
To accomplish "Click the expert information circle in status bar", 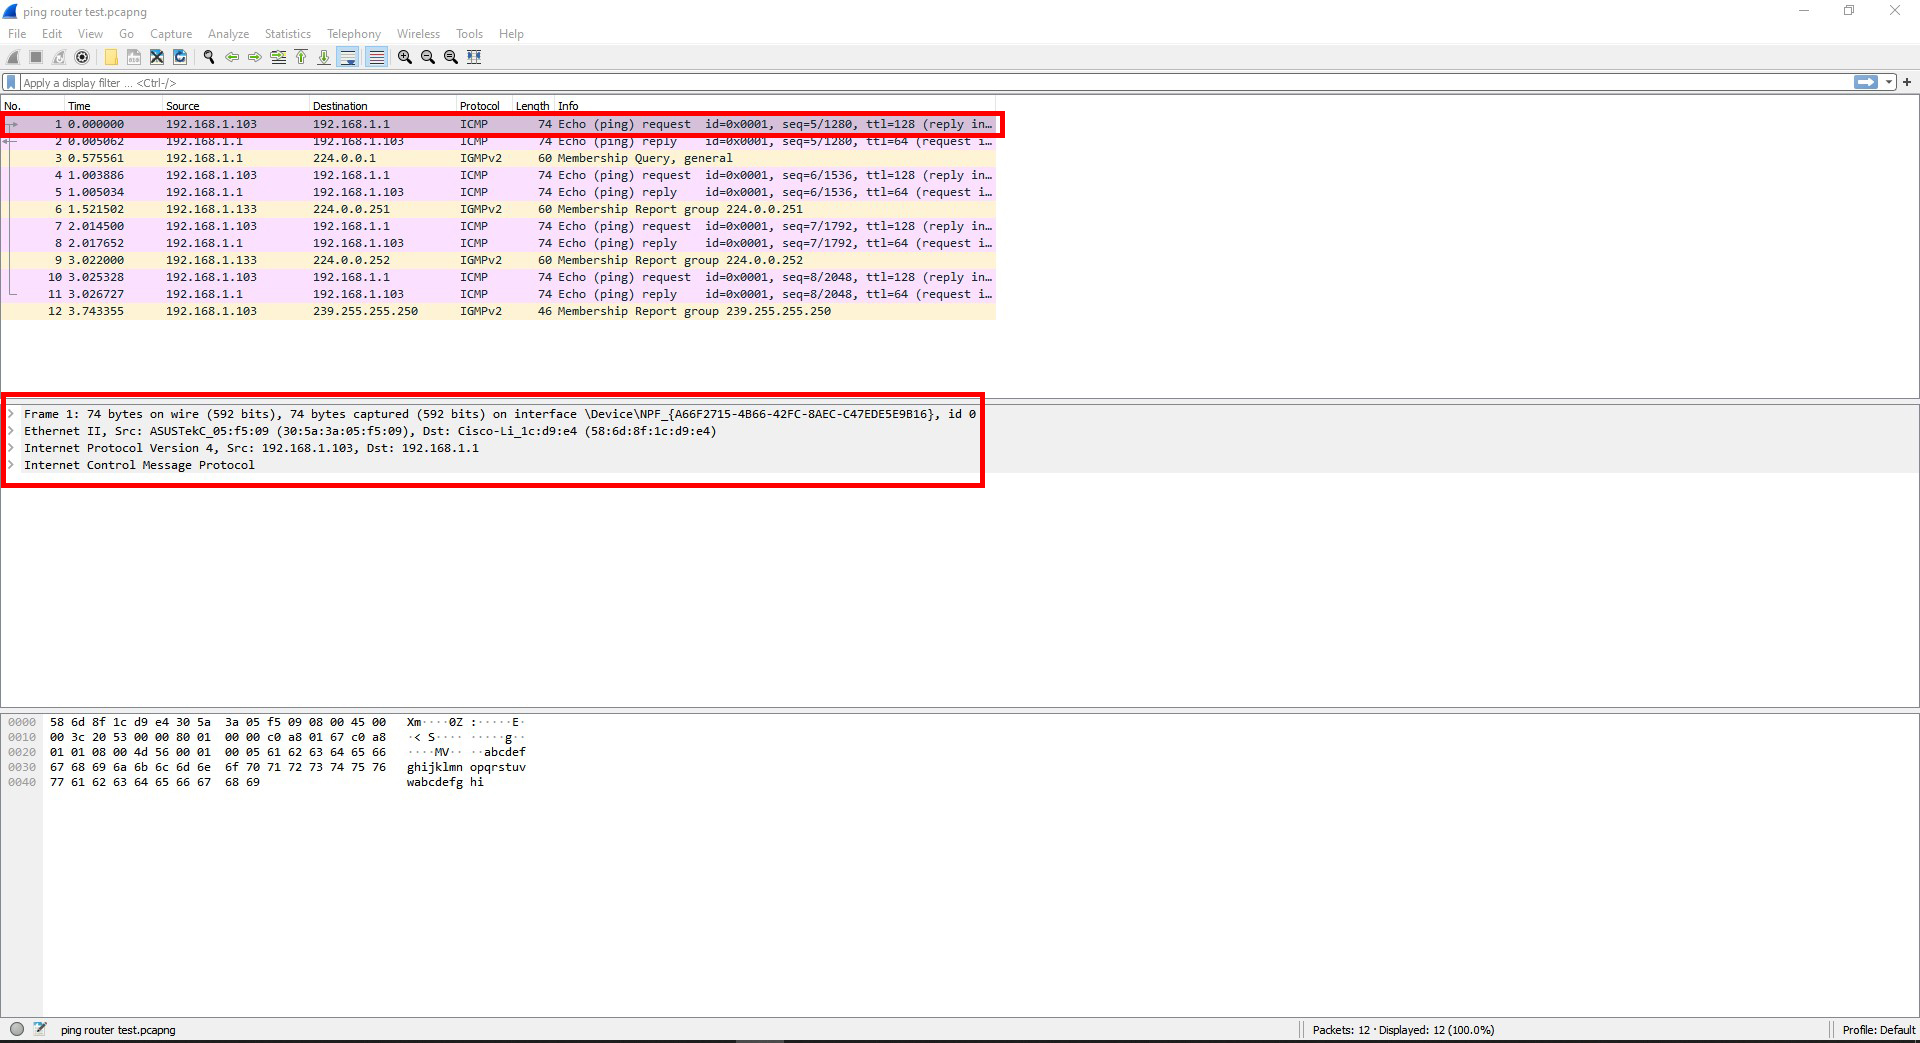I will point(17,1029).
